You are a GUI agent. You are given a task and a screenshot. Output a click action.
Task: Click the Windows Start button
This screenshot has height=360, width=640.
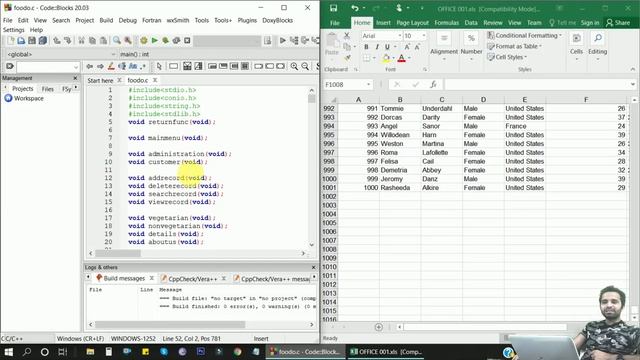8,352
